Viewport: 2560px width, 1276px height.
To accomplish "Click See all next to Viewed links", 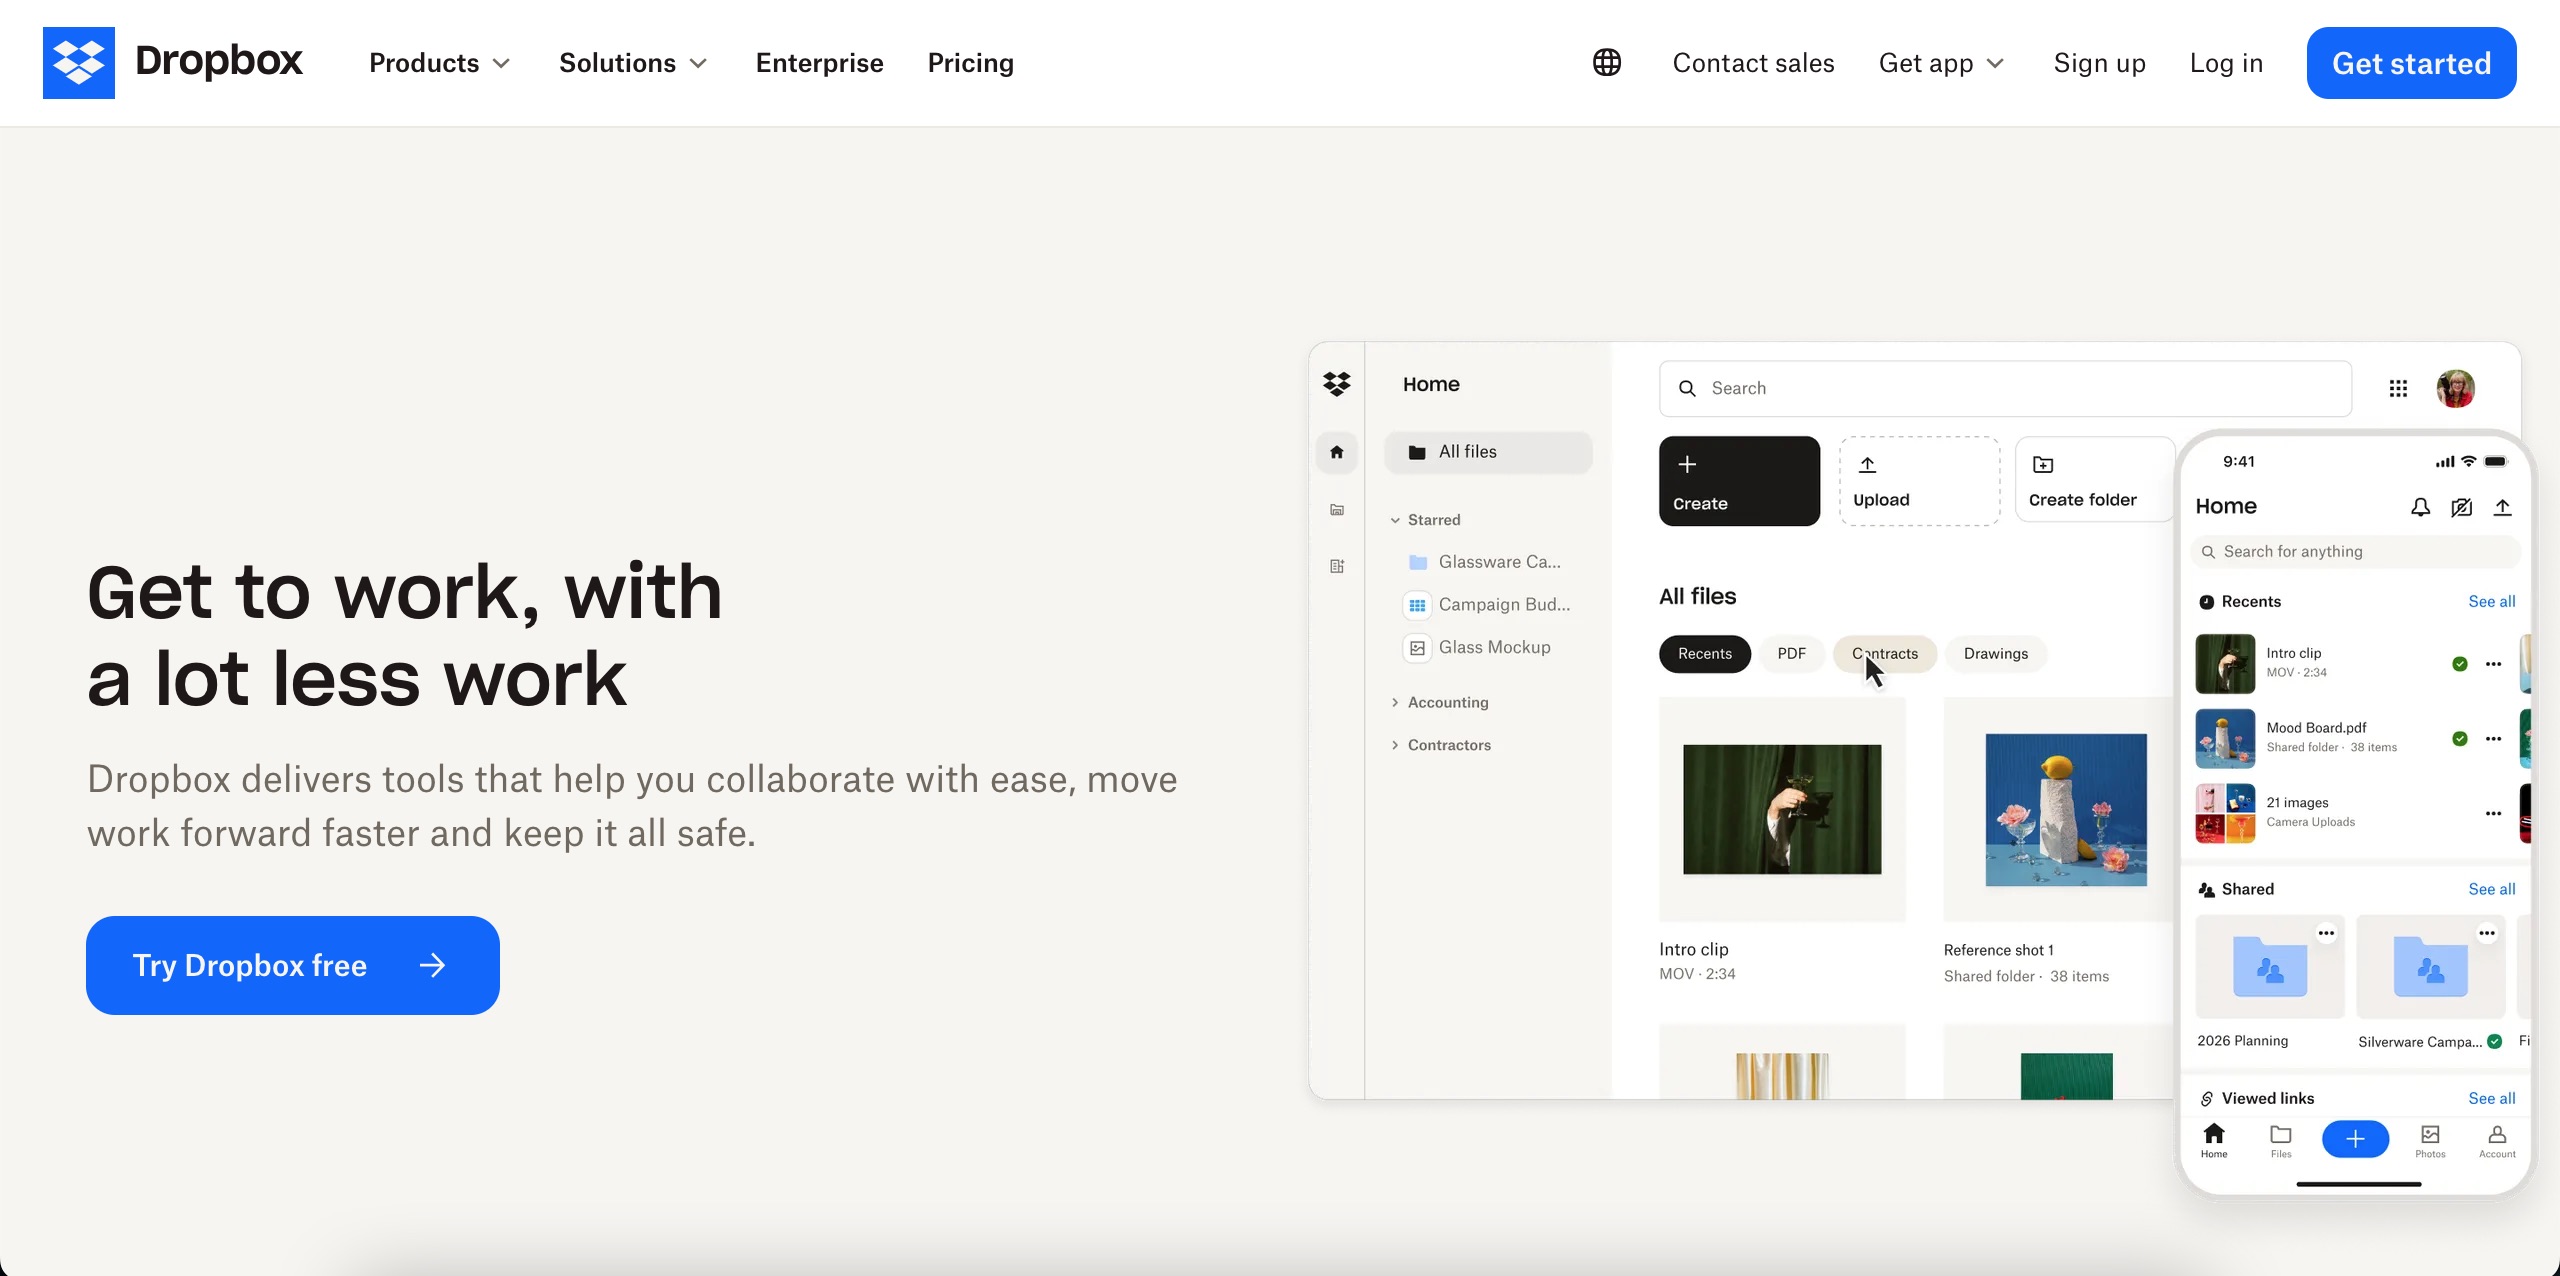I will [2491, 1099].
